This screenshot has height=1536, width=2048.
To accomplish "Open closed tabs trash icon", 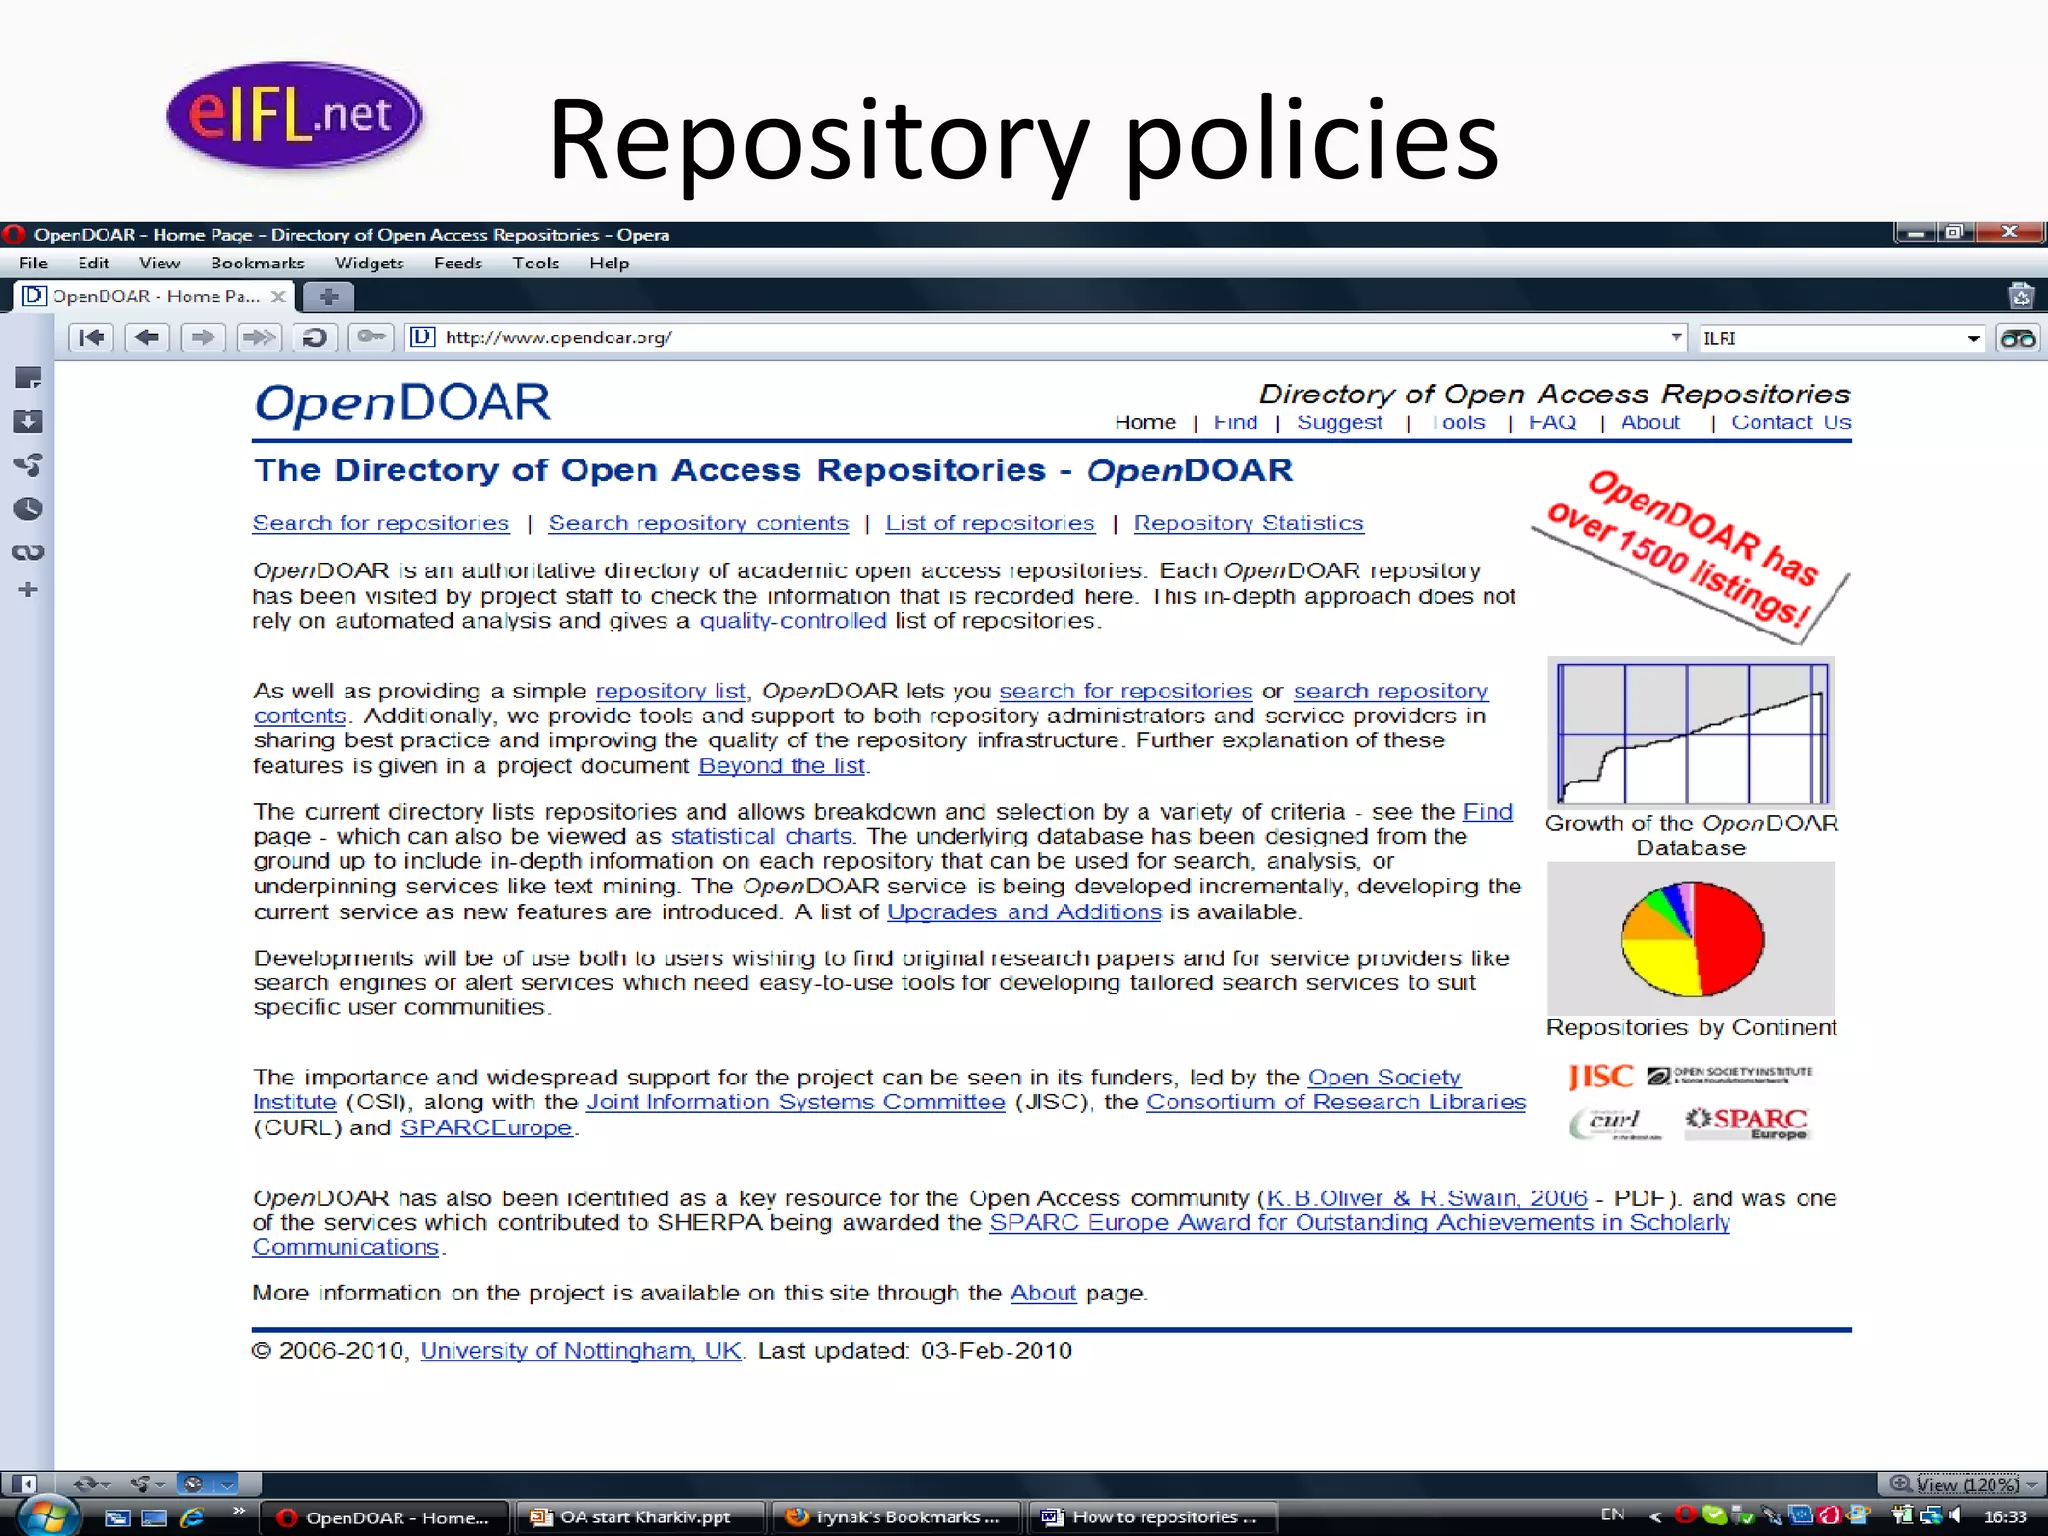I will [2021, 296].
